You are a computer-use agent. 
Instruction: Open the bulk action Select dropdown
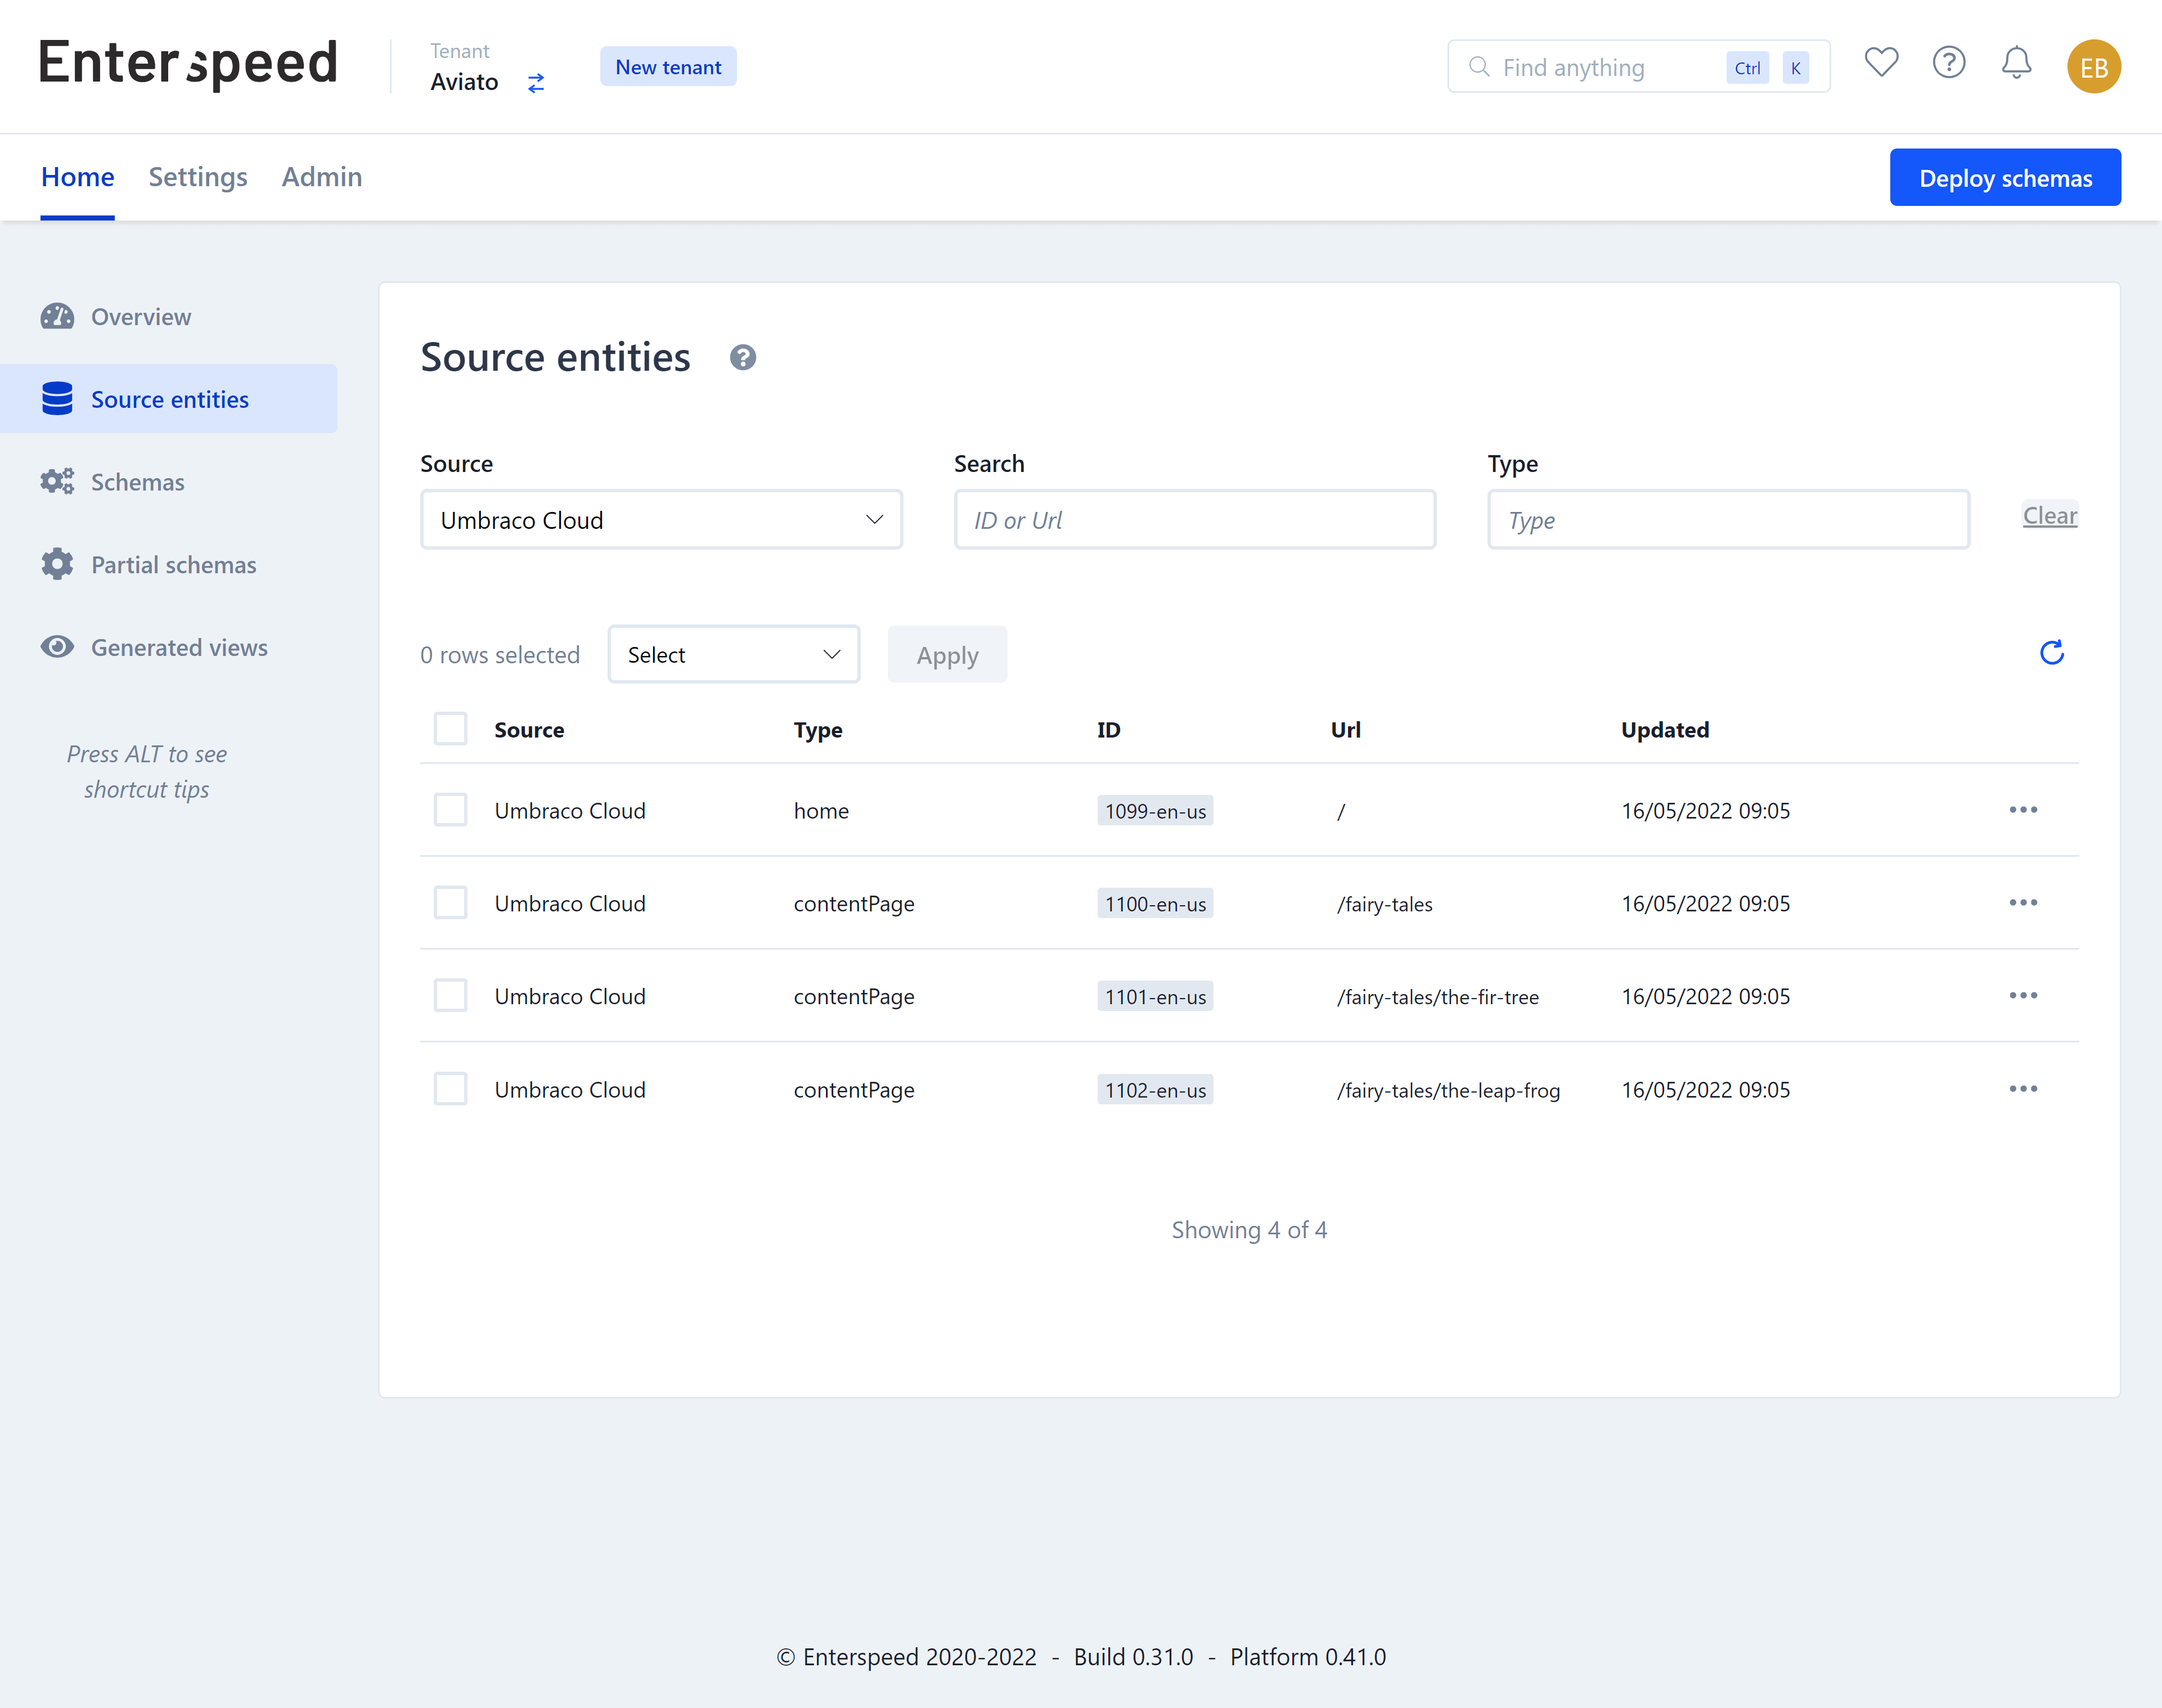[x=733, y=655]
